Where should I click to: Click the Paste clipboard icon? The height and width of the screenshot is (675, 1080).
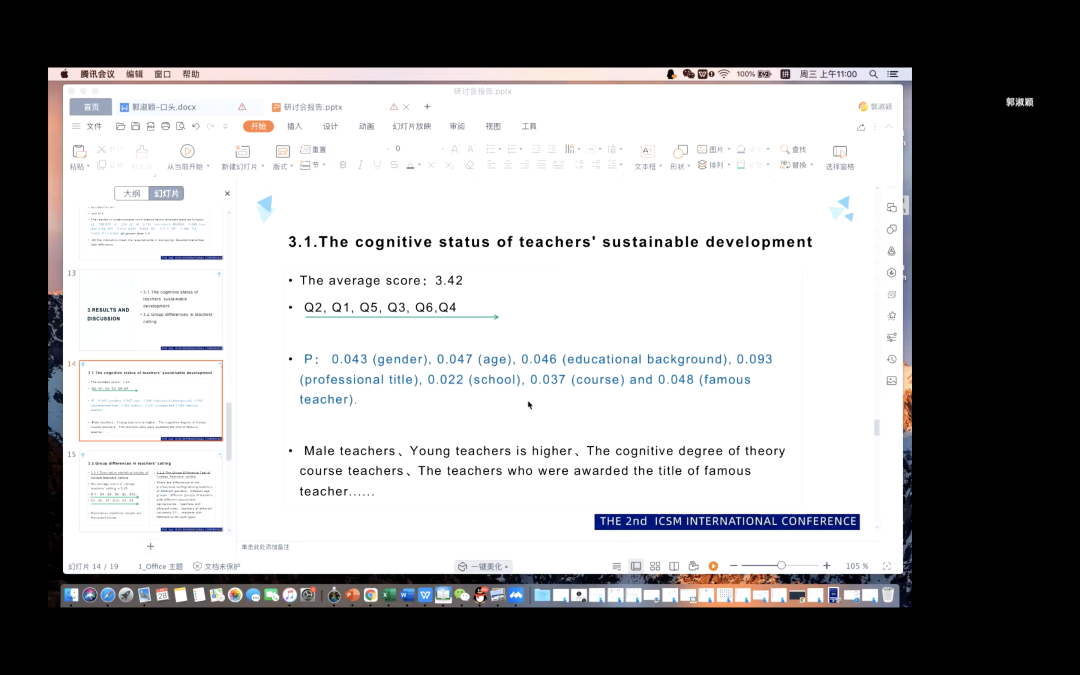pyautogui.click(x=79, y=151)
